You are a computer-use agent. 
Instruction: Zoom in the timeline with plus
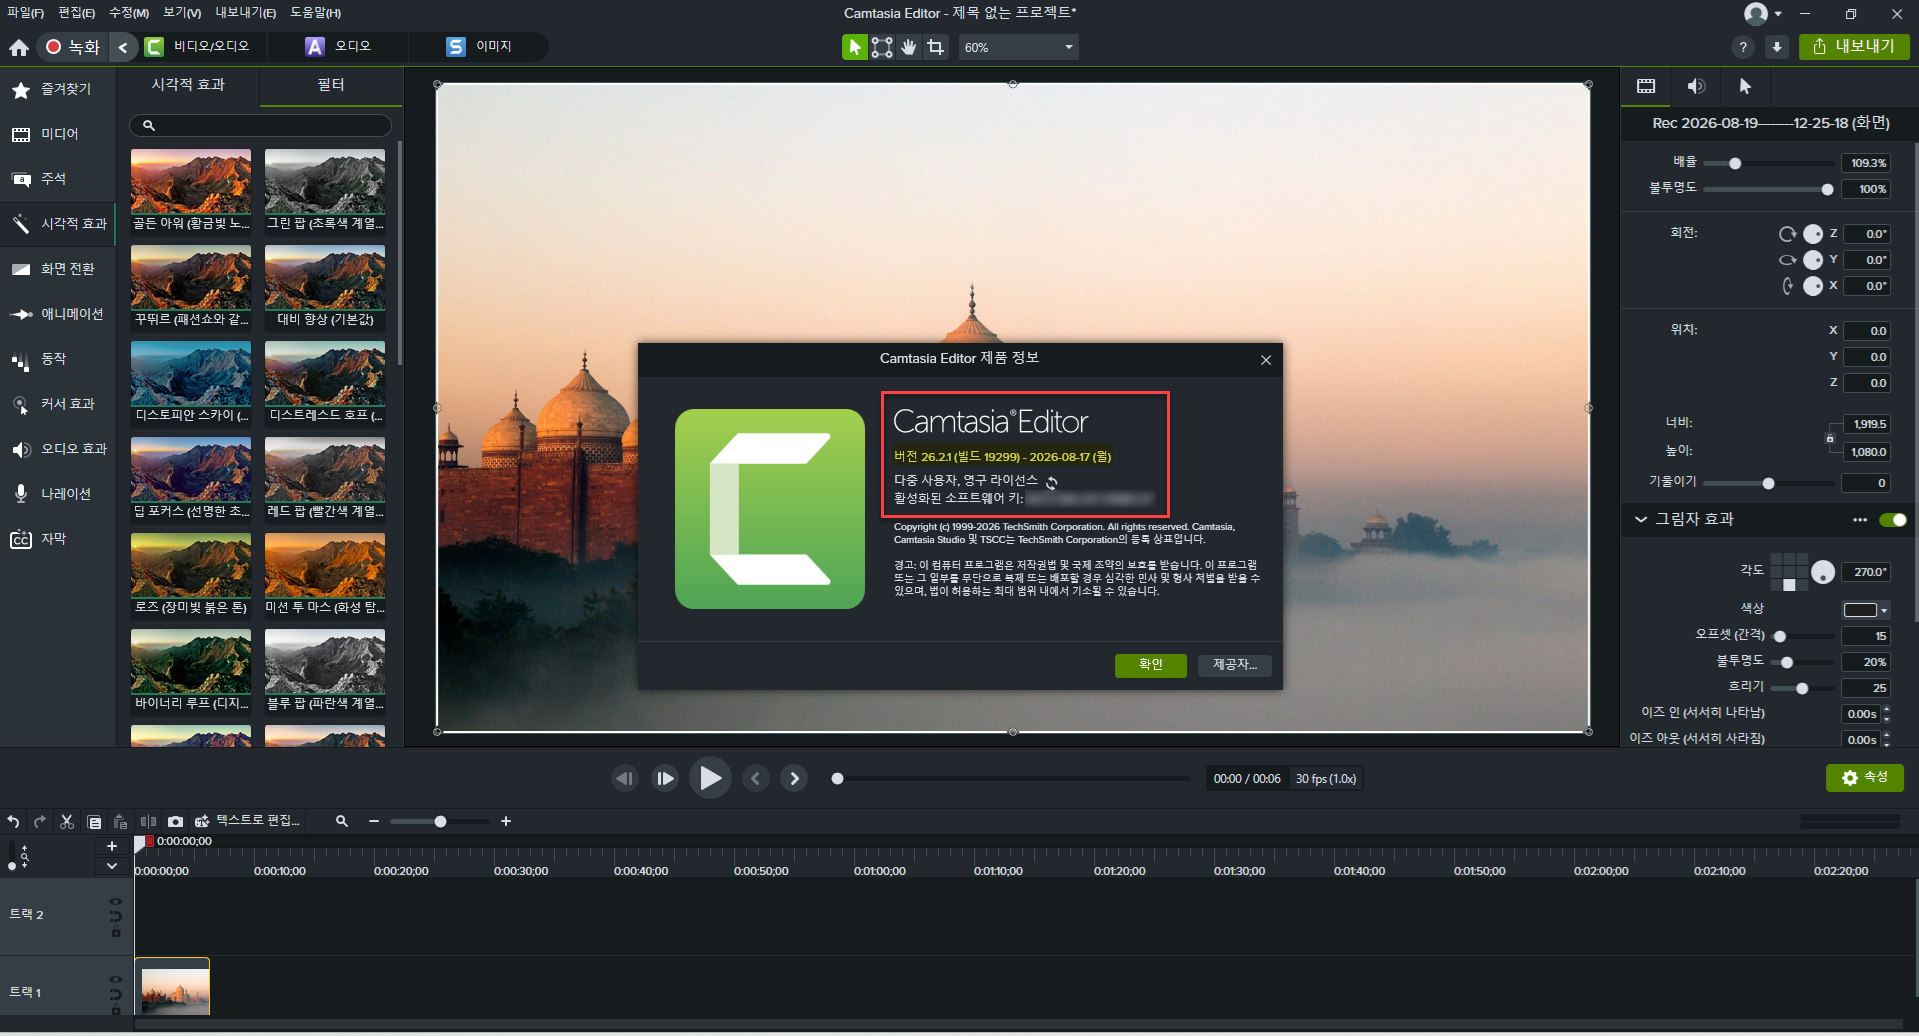click(506, 821)
